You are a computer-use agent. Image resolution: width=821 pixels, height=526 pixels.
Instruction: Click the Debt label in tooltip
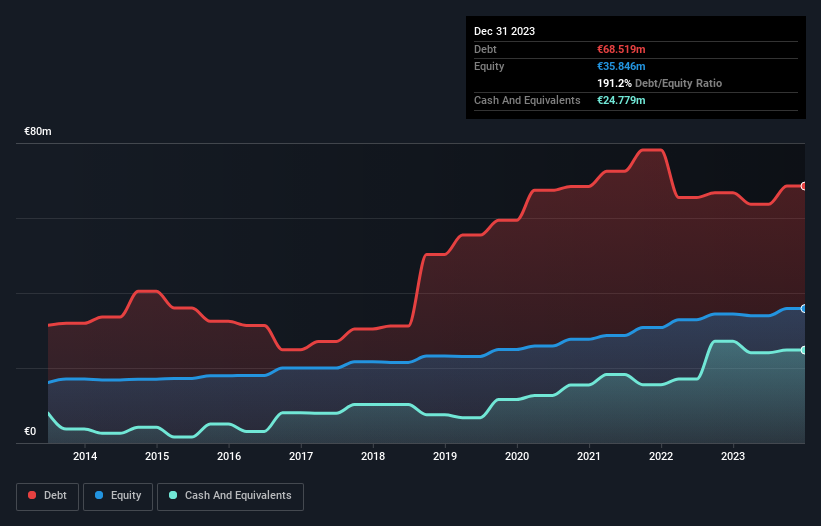click(x=485, y=49)
